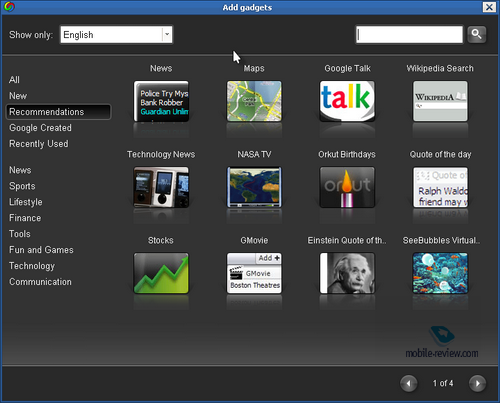500x403 pixels.
Task: Close the Add gadgets window
Action: tap(489, 7)
